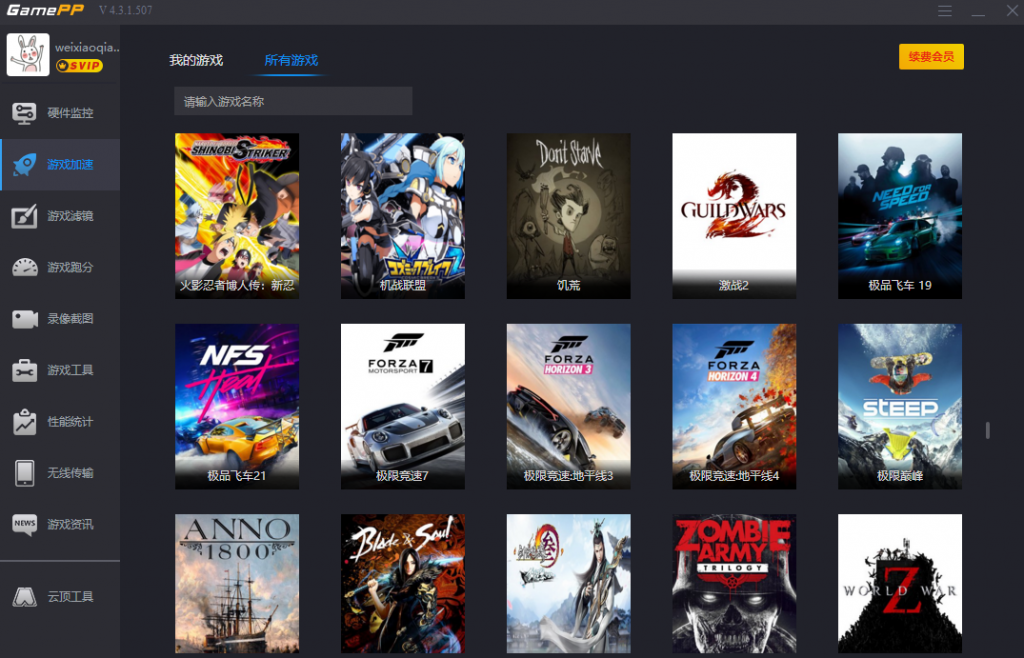1024x658 pixels.
Task: Click the 游戏资讯 menu label
Action: 70,524
